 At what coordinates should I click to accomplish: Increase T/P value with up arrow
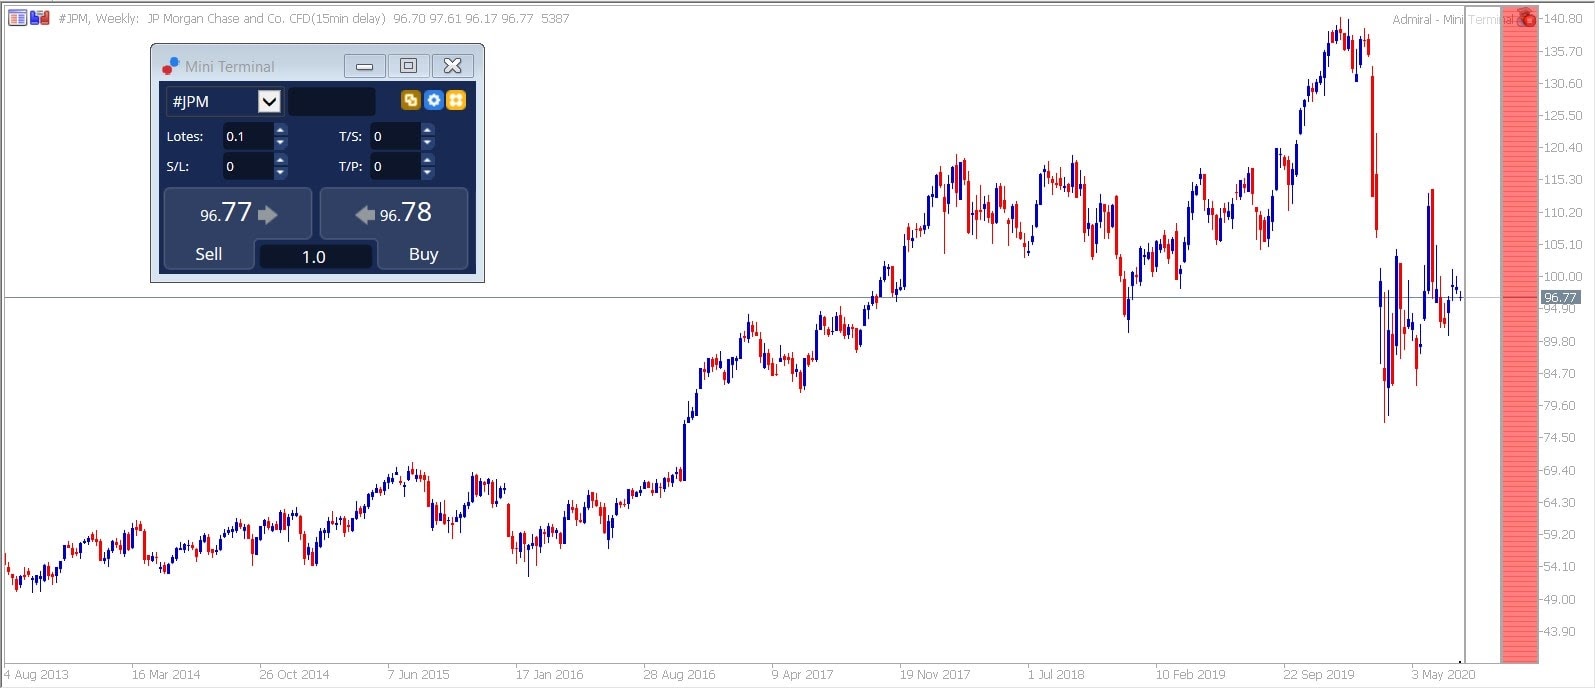point(427,160)
